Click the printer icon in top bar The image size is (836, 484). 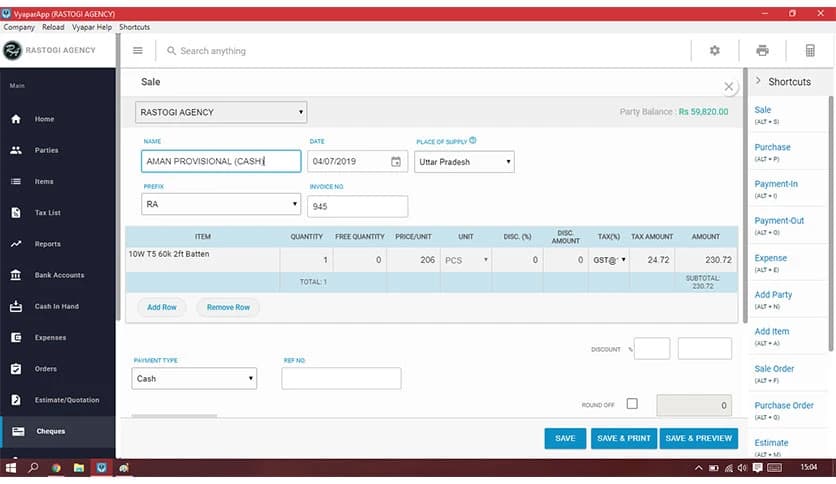pyautogui.click(x=762, y=51)
